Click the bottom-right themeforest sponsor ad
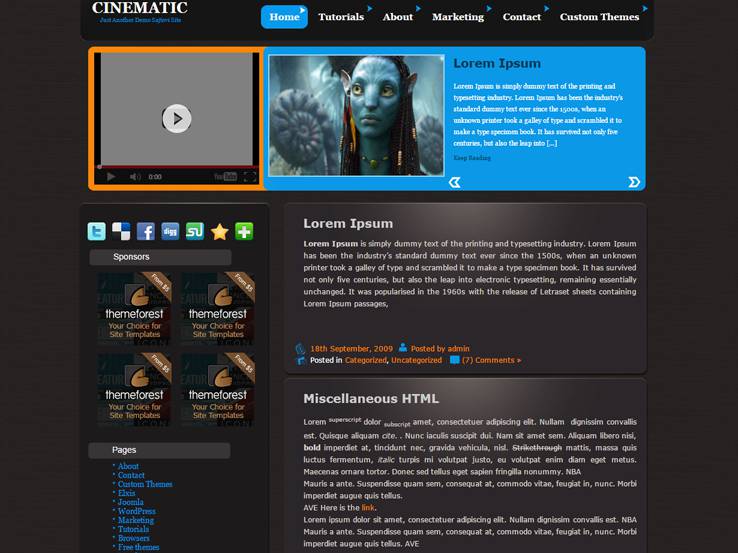This screenshot has height=553, width=738. point(218,390)
